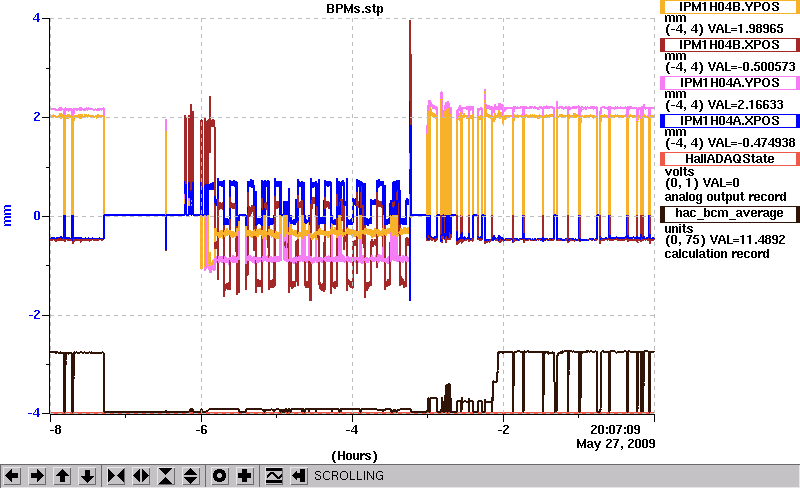Pan the plot right with the arrow button
This screenshot has height=488, width=800.
point(37,476)
